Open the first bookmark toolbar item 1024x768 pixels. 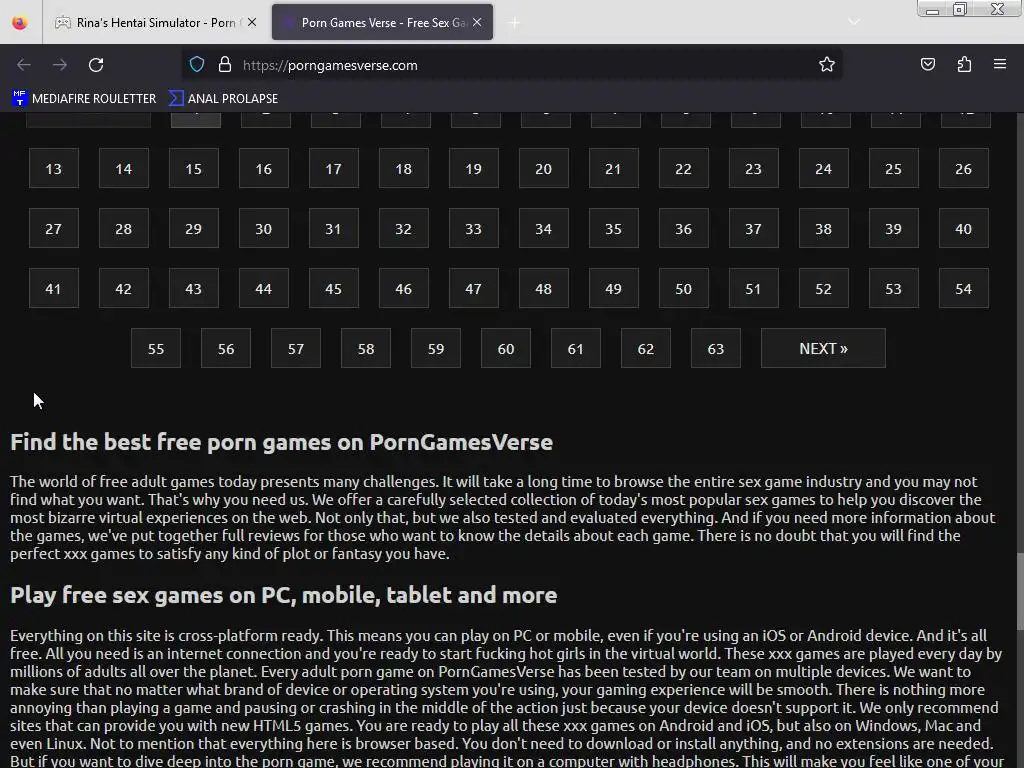pos(84,99)
